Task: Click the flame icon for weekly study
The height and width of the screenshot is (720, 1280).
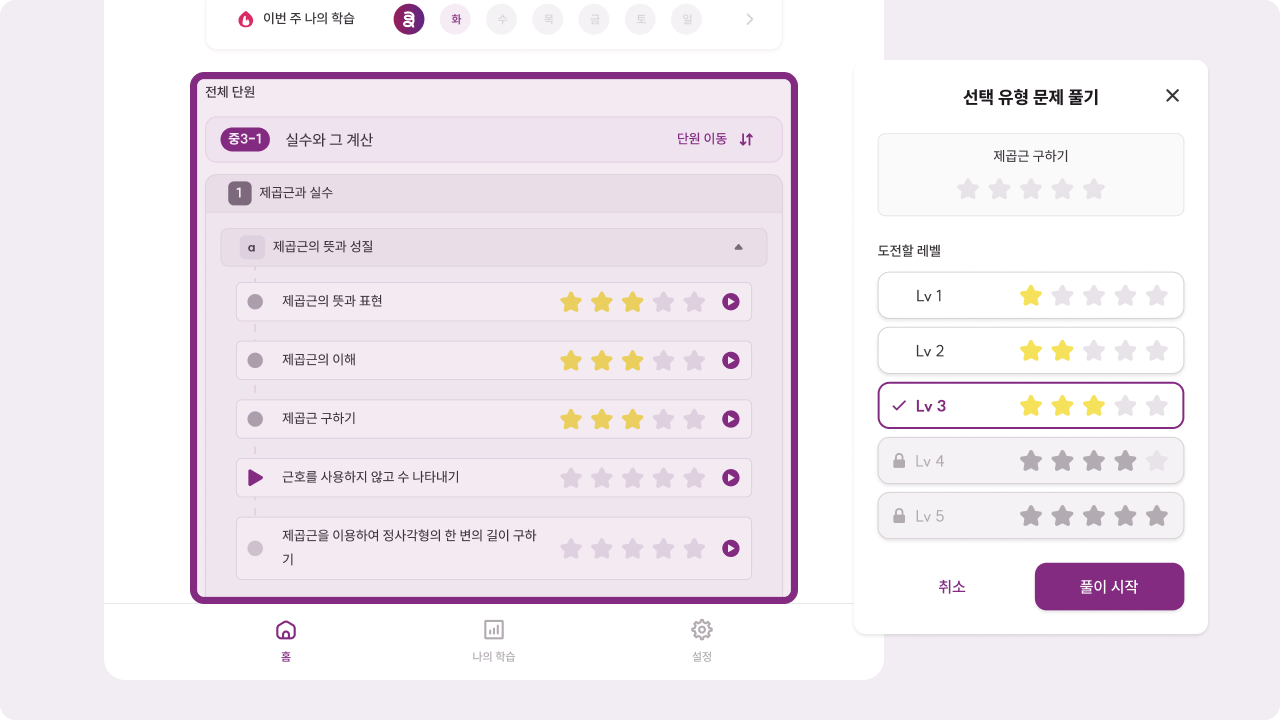Action: tap(245, 19)
